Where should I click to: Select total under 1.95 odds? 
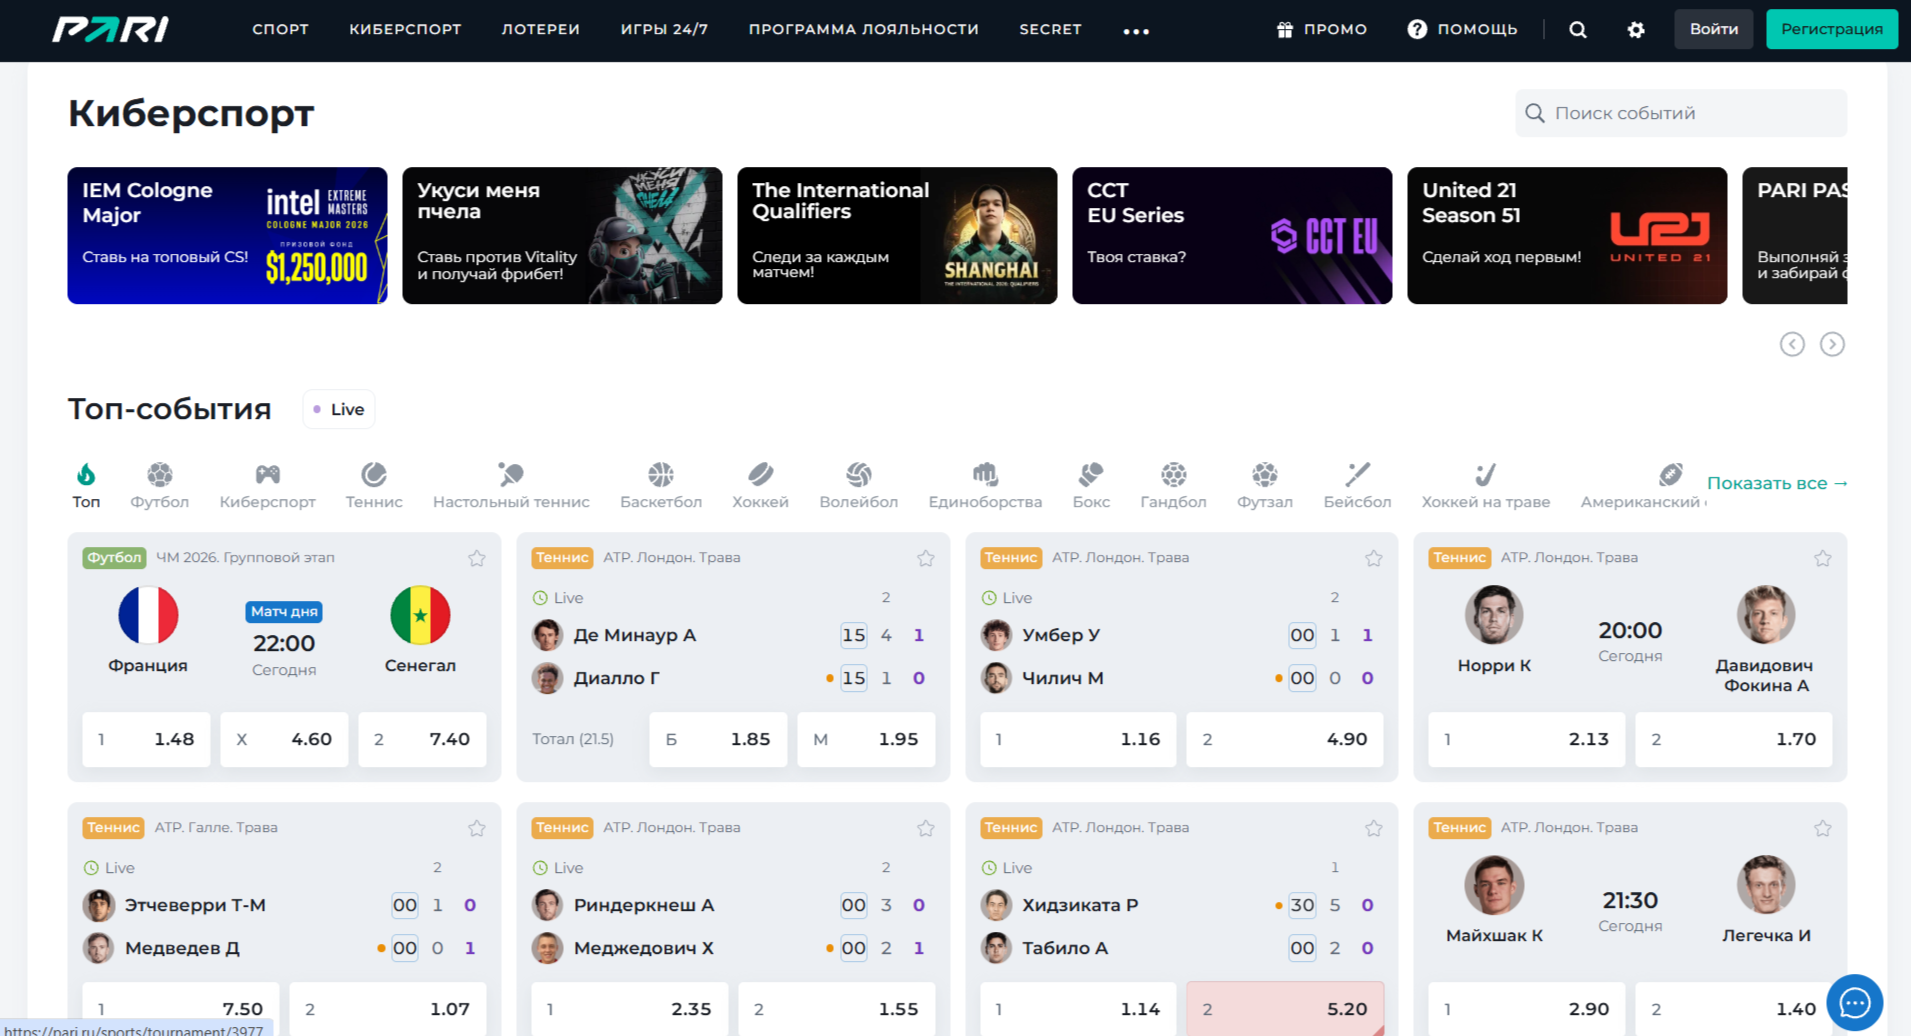pyautogui.click(x=866, y=739)
